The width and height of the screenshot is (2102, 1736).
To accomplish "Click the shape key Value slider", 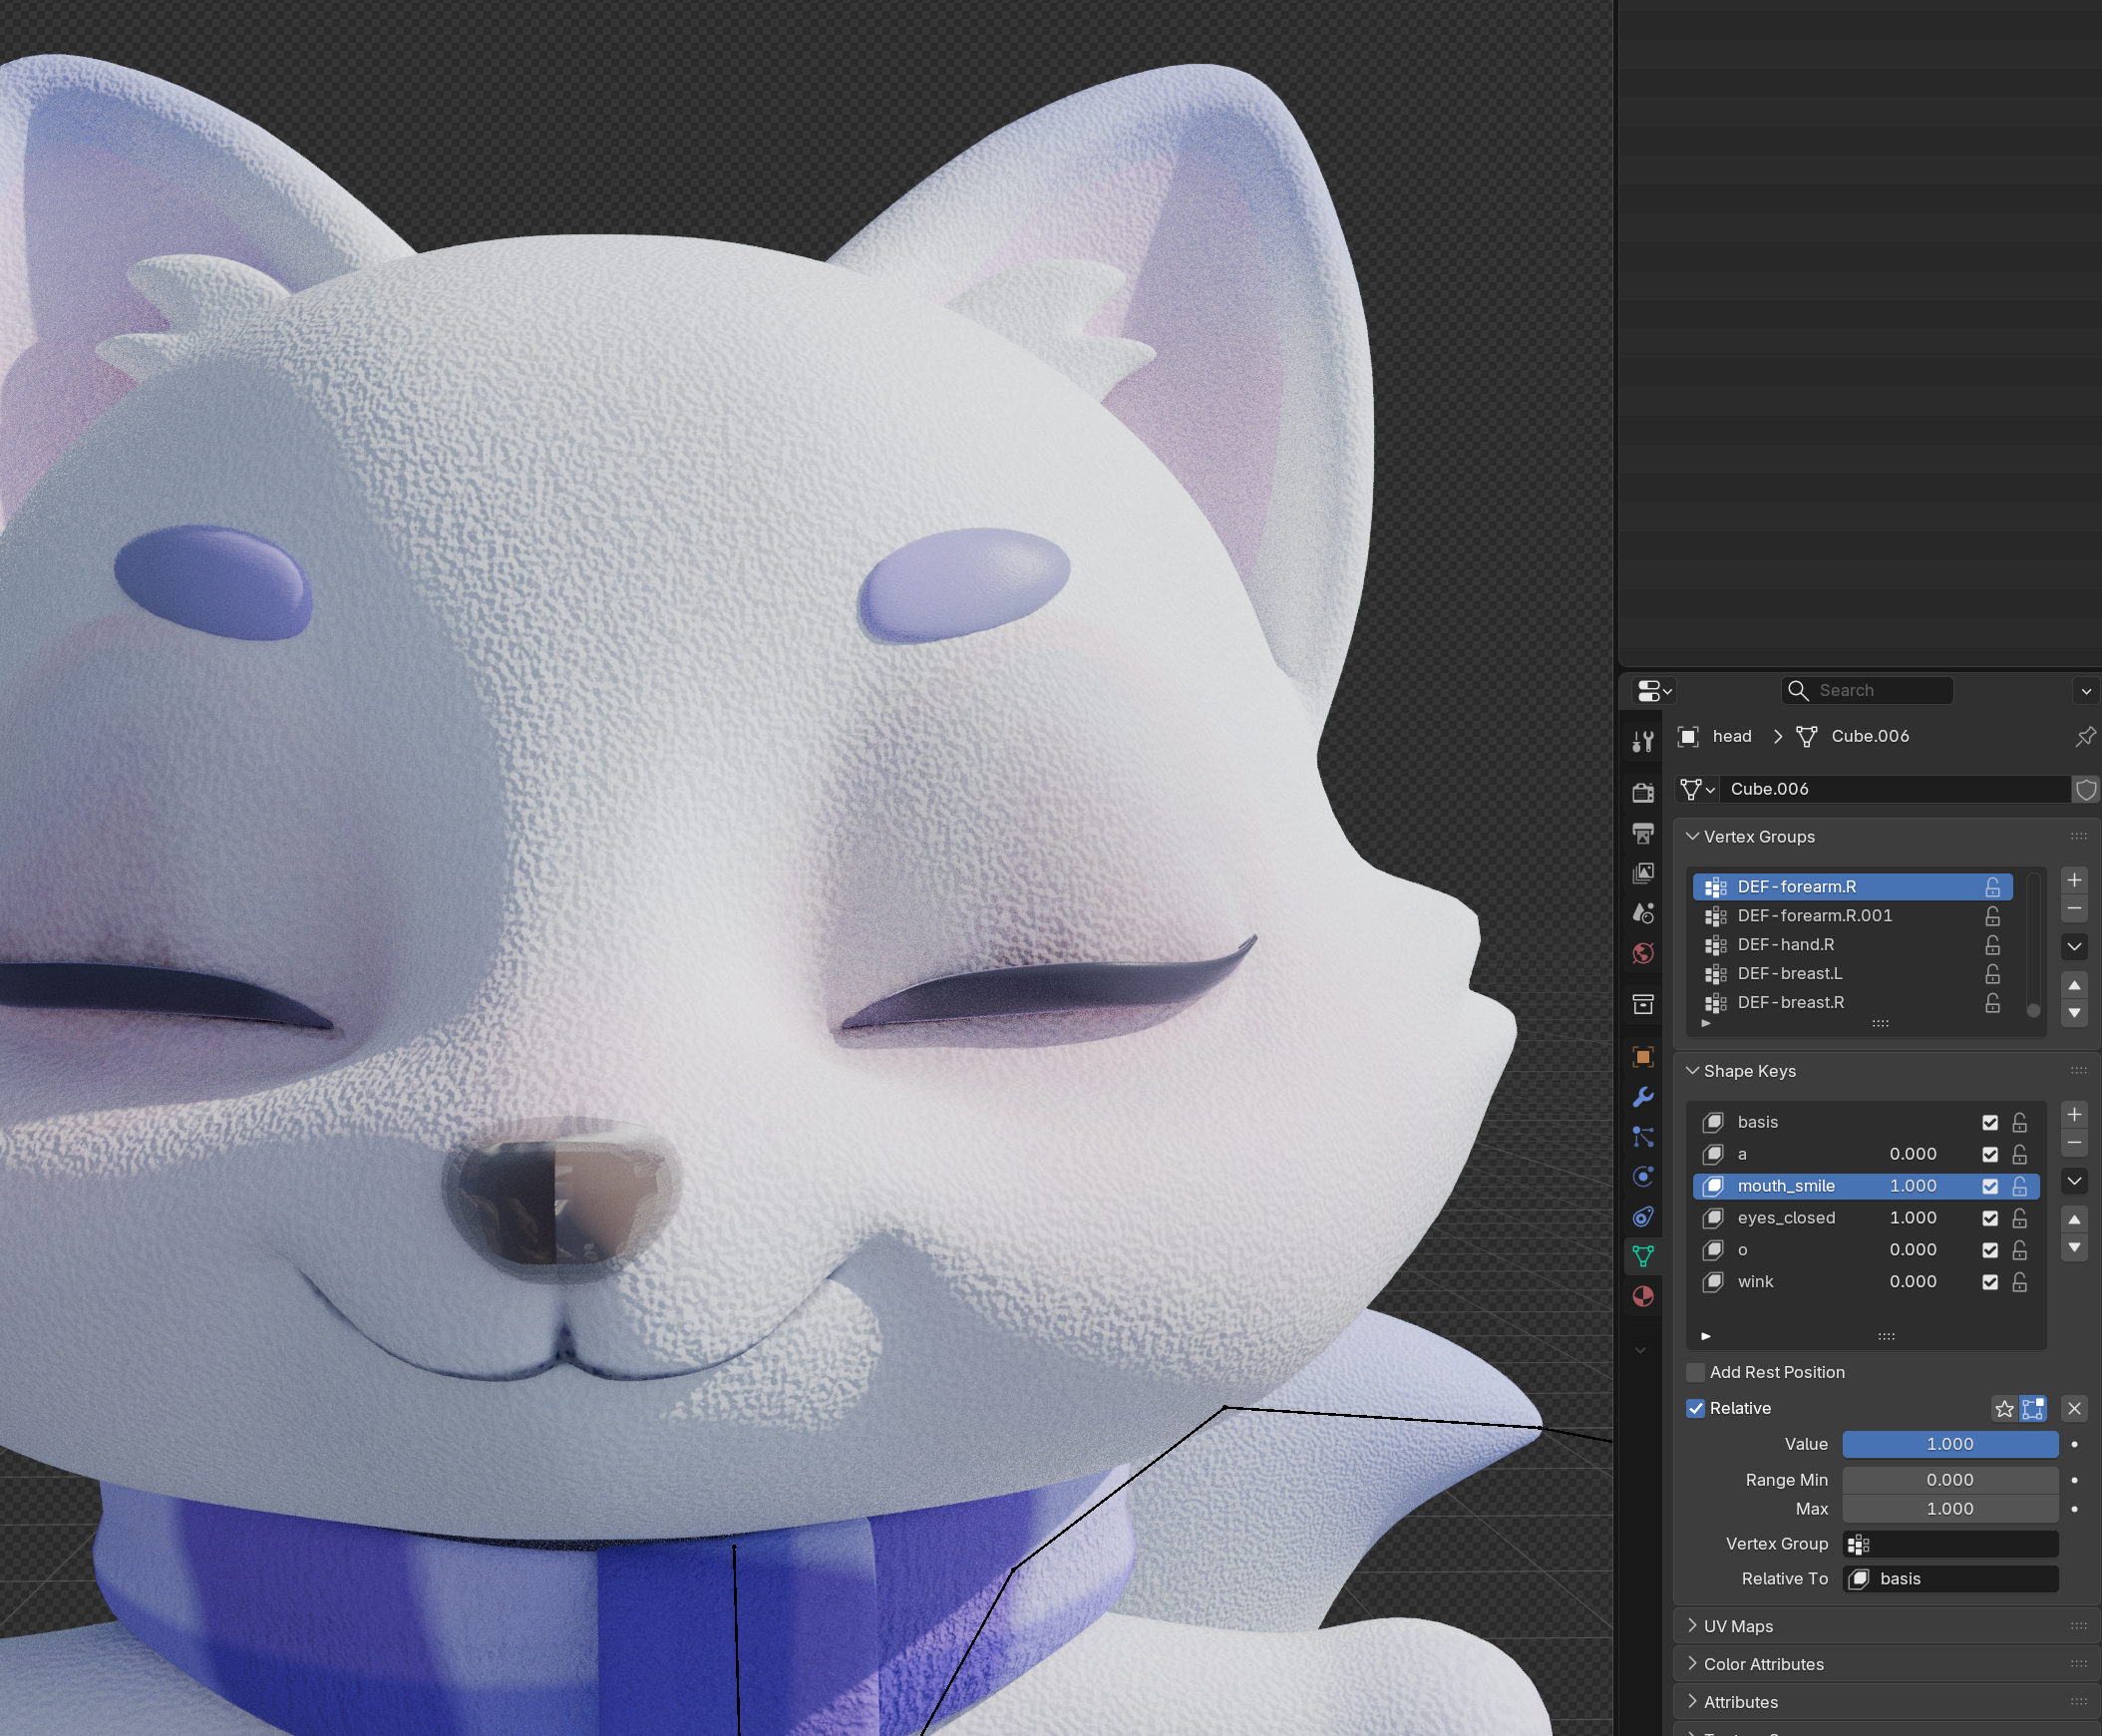I will point(1949,1444).
